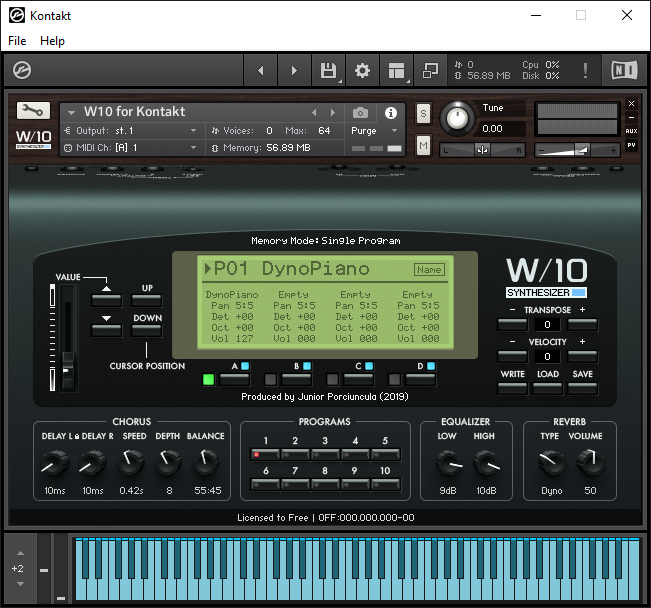Show instrument info with the i icon

click(x=391, y=113)
